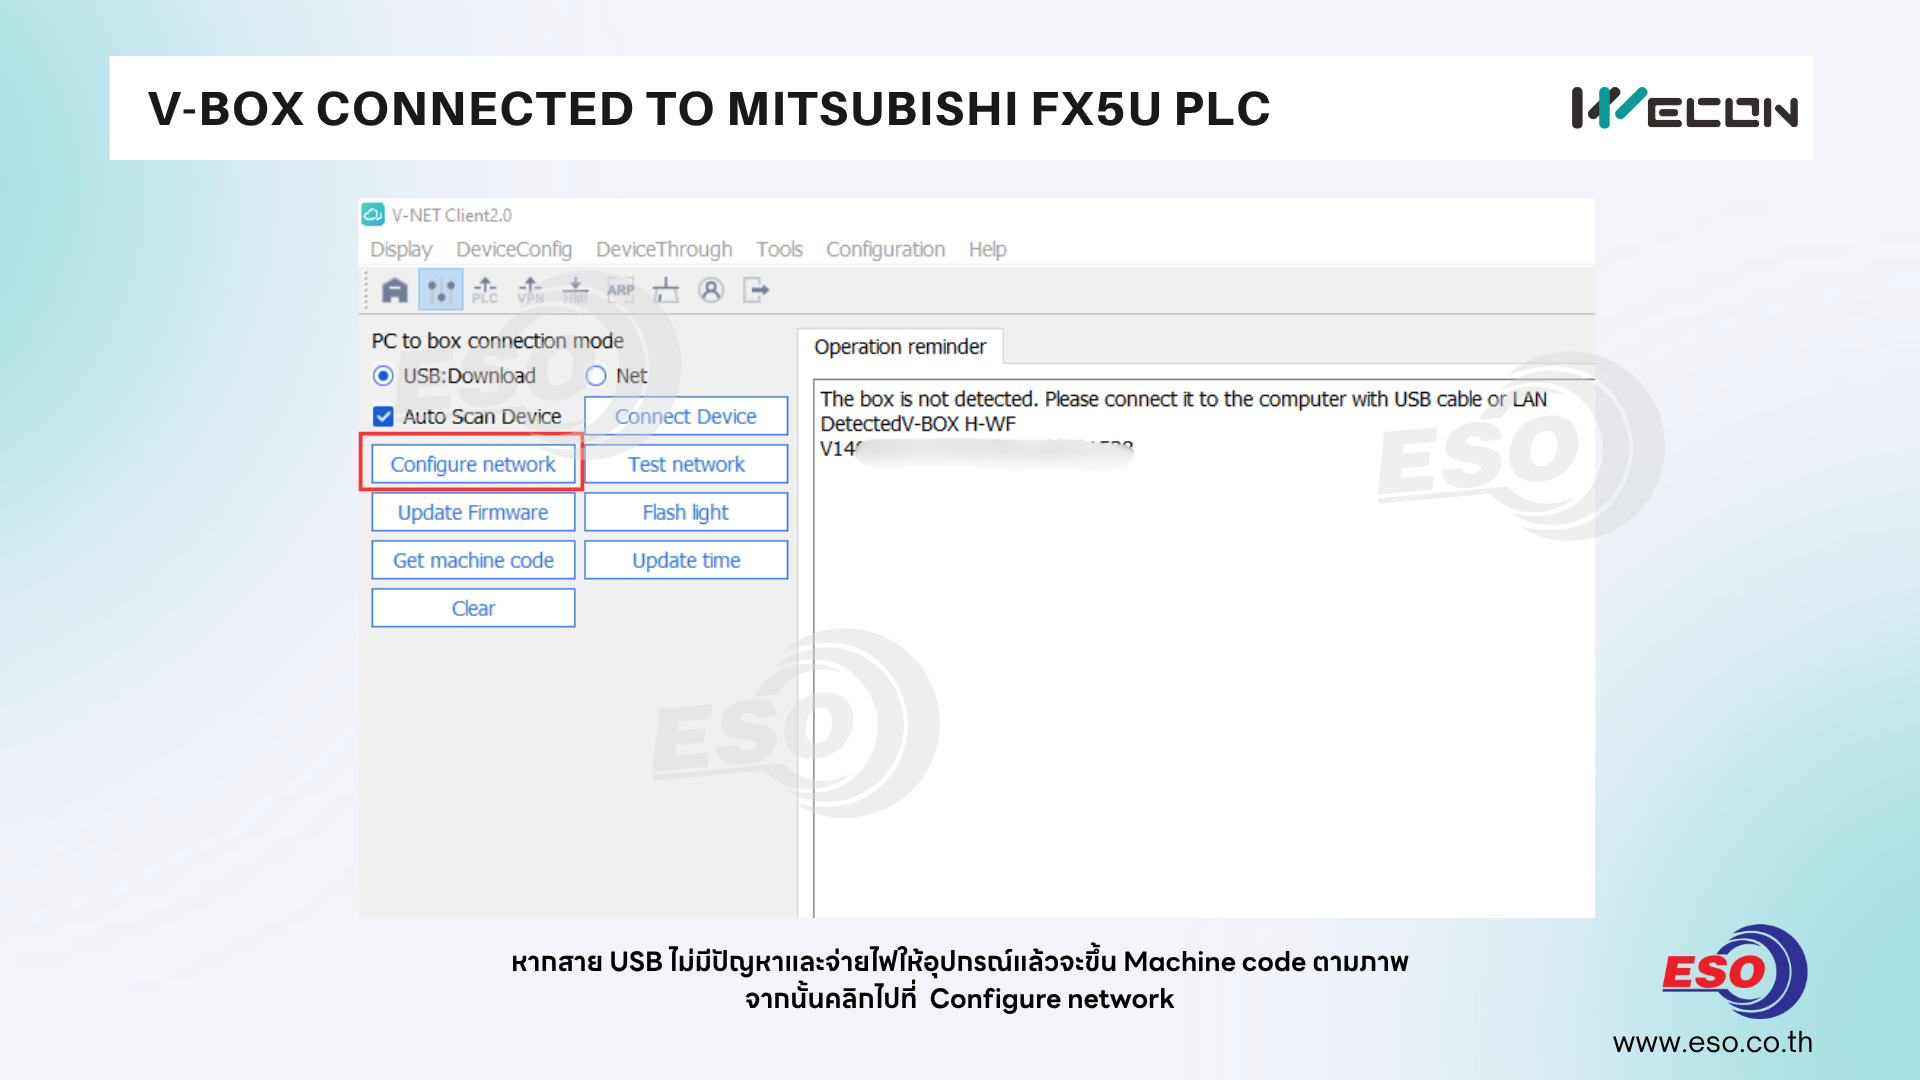1920x1080 pixels.
Task: Click the Flash light button
Action: coord(686,512)
